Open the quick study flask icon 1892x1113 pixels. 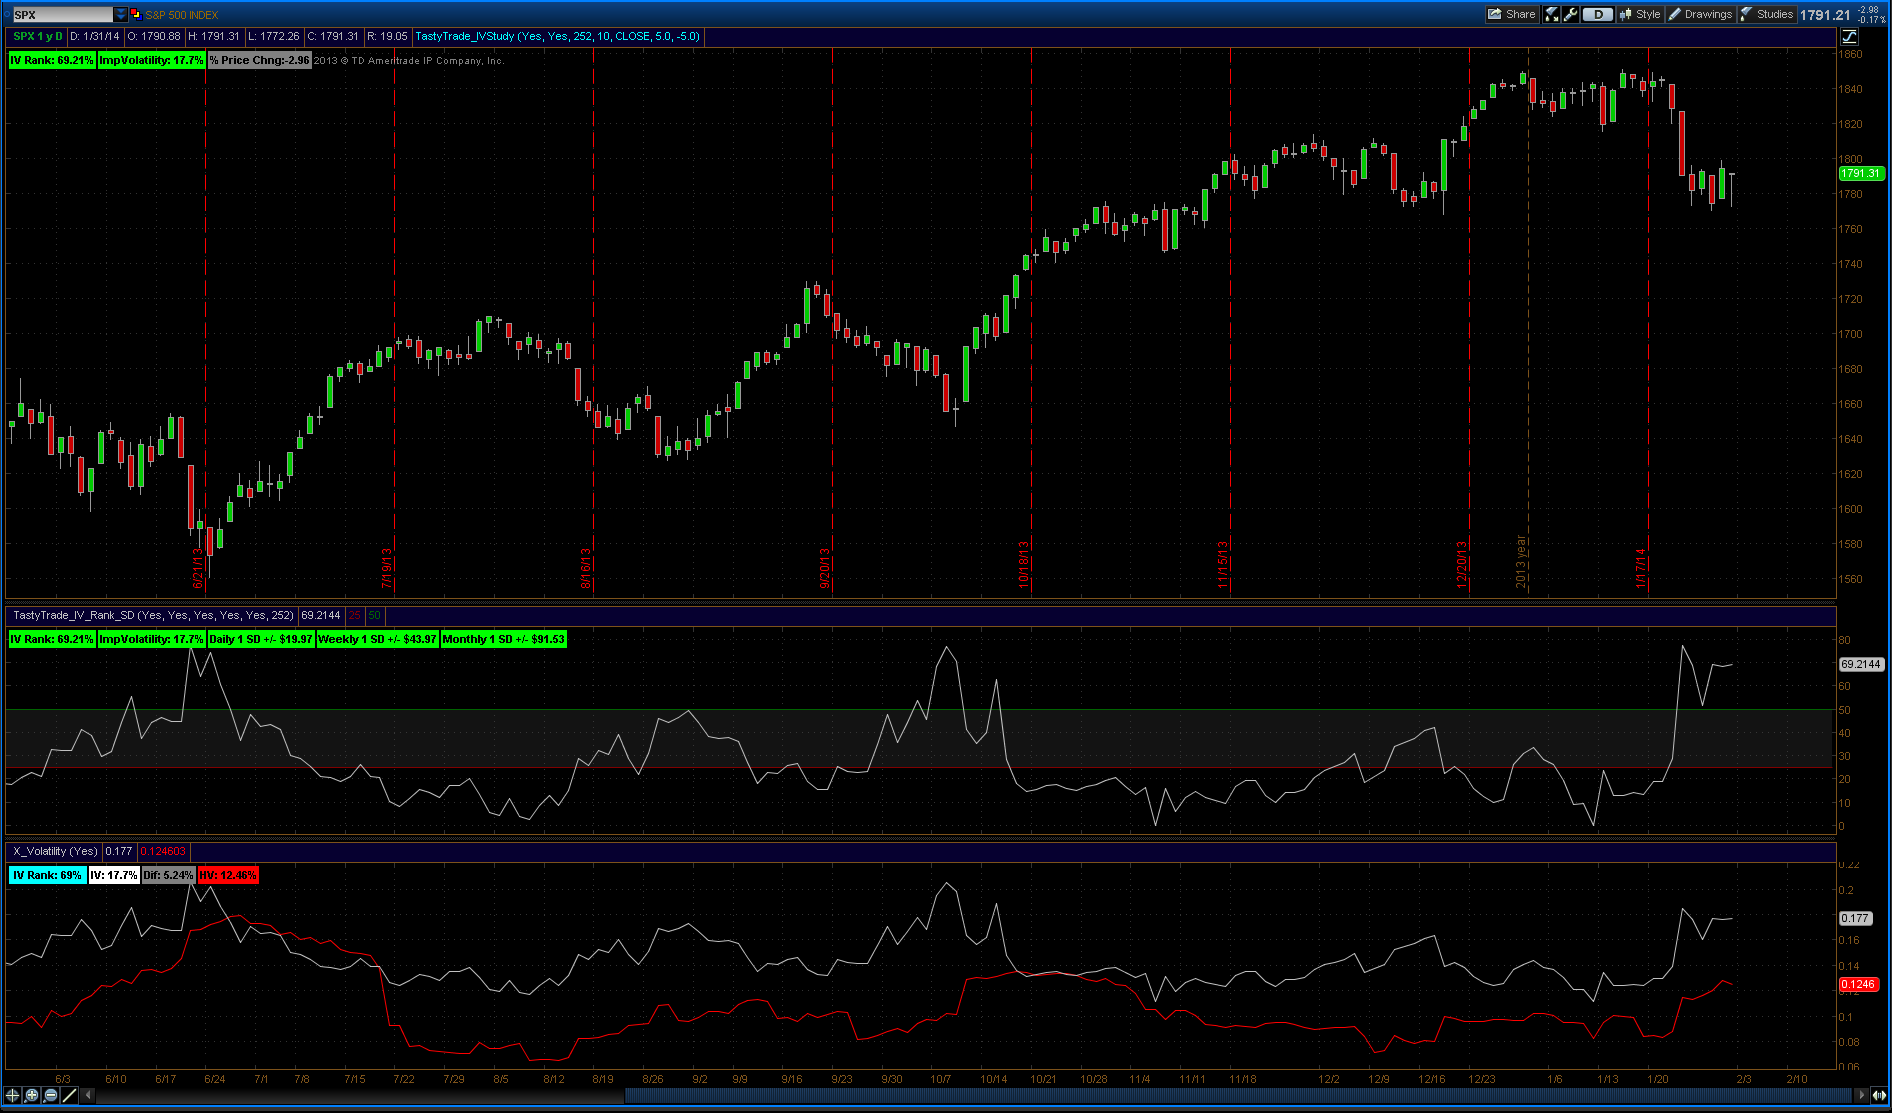pos(1552,14)
